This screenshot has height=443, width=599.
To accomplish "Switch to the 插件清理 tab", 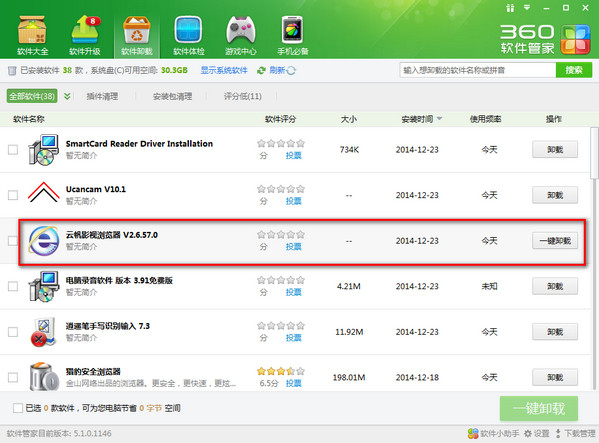I will point(102,96).
